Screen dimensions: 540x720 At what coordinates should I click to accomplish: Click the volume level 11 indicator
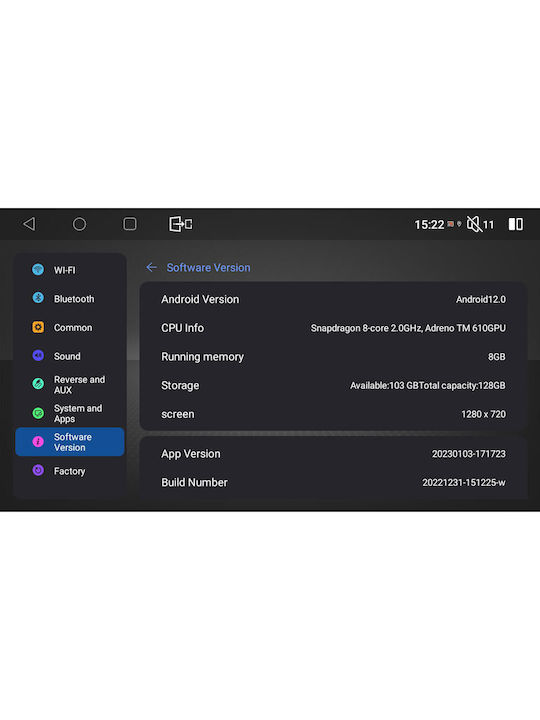coord(489,225)
